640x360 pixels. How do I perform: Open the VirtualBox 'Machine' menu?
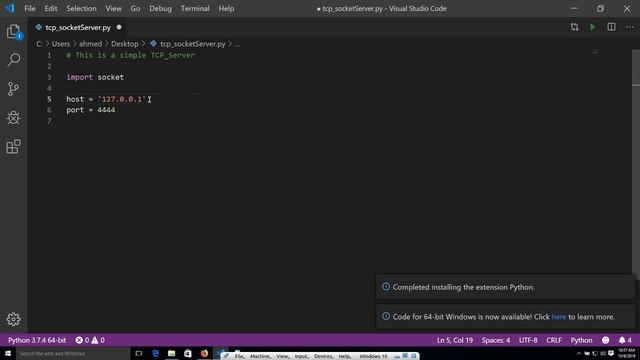260,356
